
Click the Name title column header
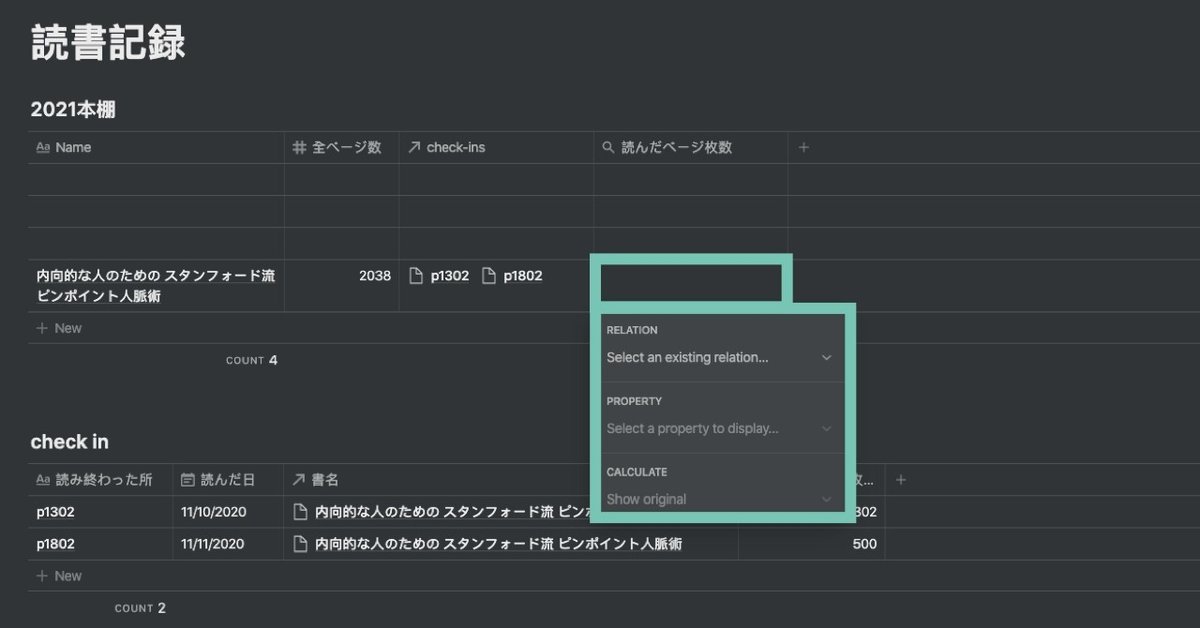[x=73, y=148]
